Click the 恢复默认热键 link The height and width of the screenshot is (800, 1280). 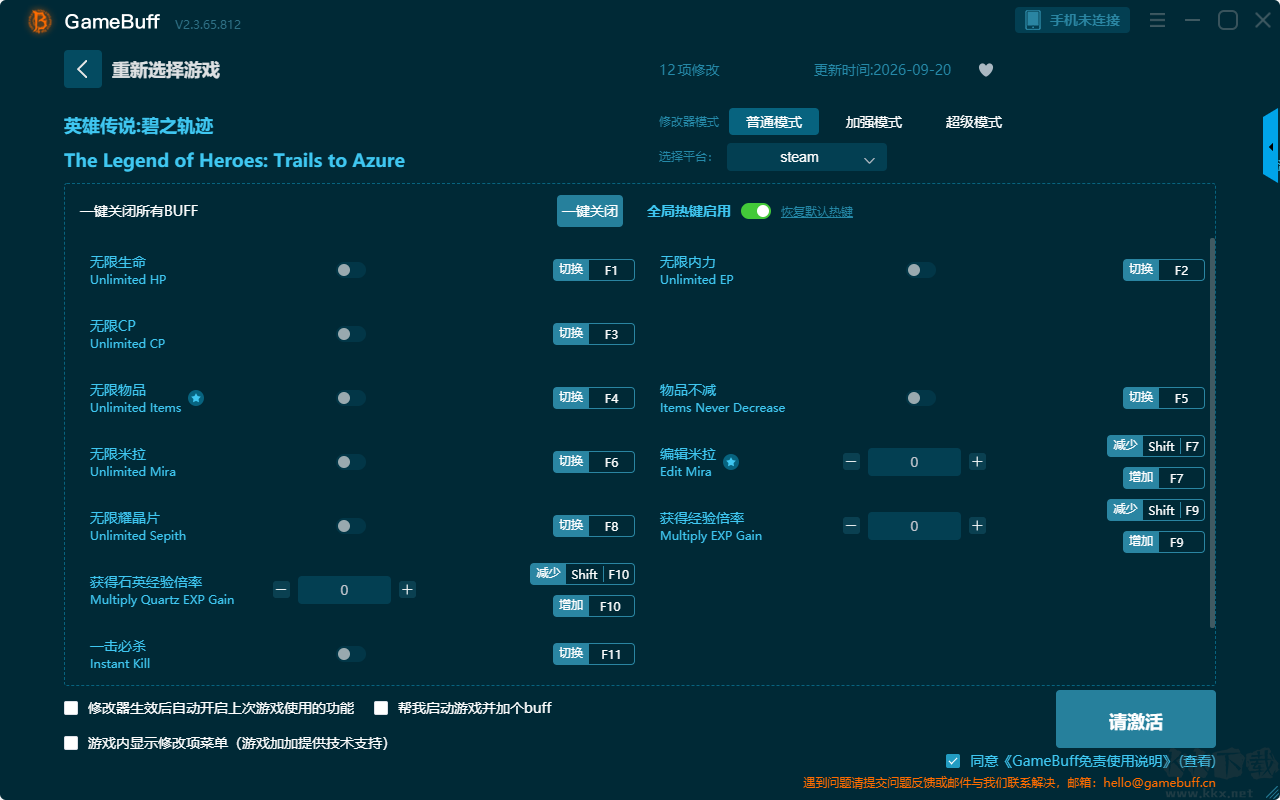pyautogui.click(x=817, y=212)
